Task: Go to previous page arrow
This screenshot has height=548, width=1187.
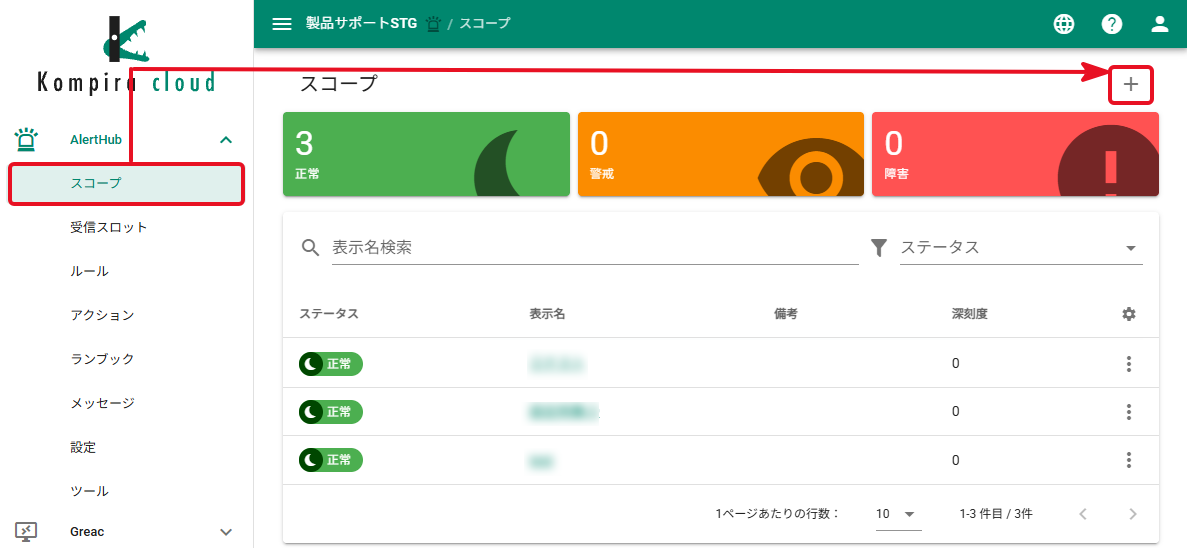Action: [1083, 514]
